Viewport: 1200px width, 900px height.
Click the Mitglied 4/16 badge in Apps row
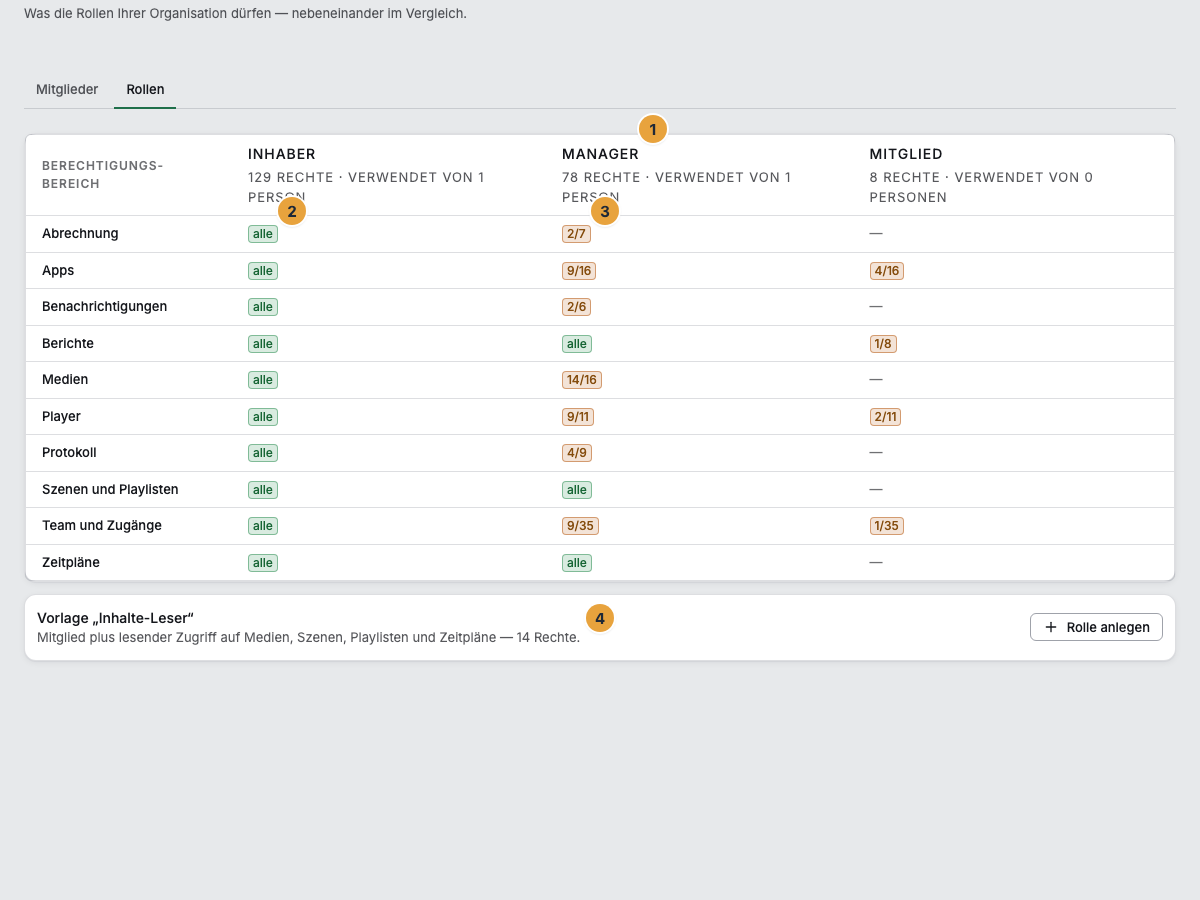(x=887, y=271)
